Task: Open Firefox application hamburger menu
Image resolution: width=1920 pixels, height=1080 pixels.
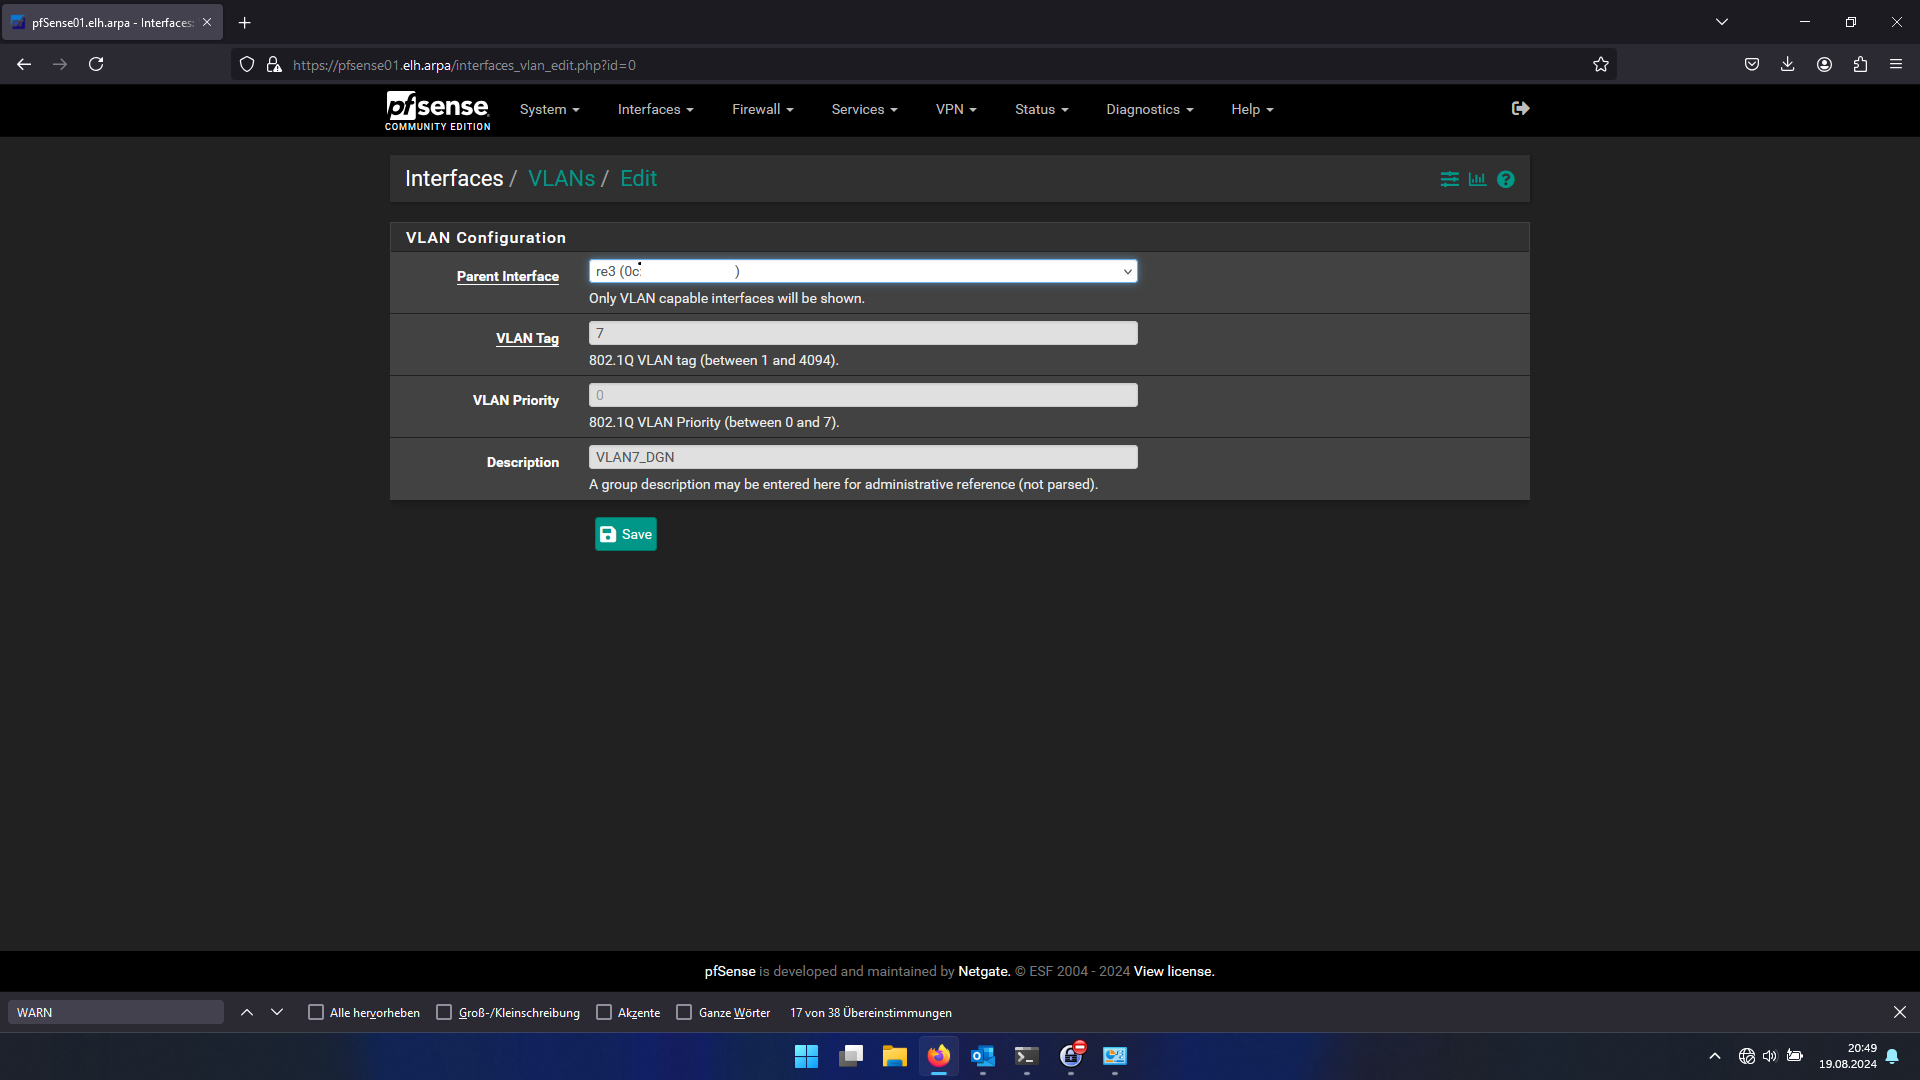Action: (1896, 64)
